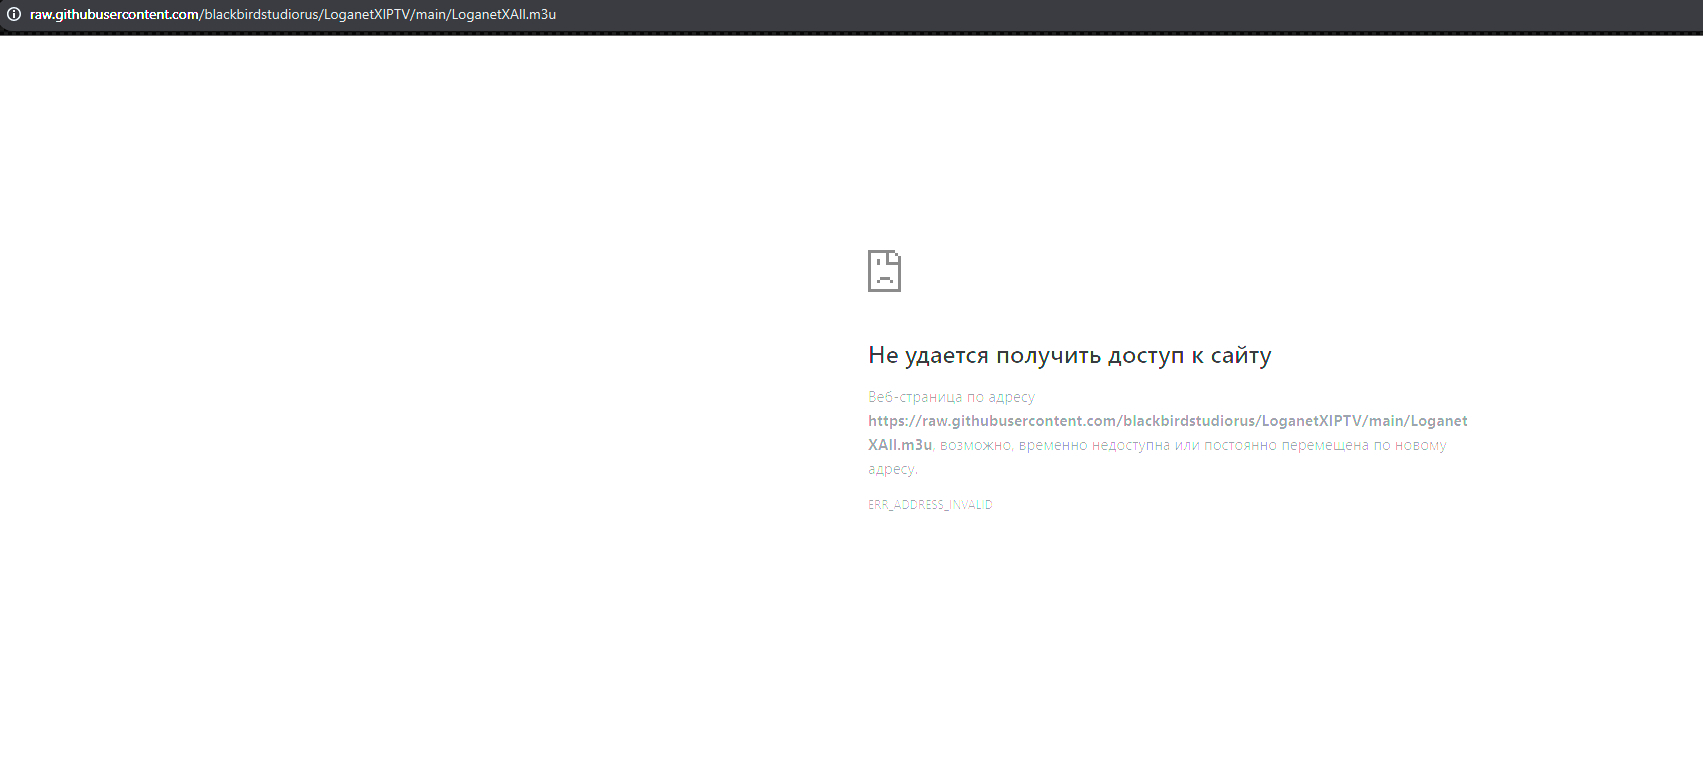This screenshot has width=1703, height=757.
Task: Click 'blackbirdstudiorus' in the bold error URL
Action: (1189, 421)
